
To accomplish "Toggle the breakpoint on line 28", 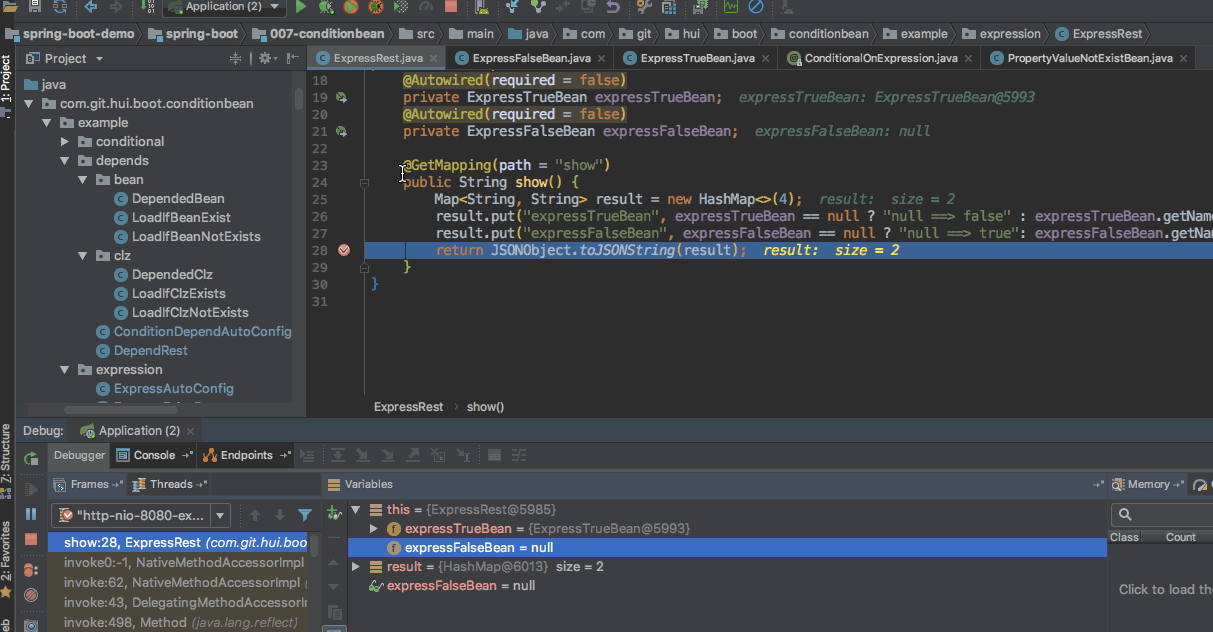I will click(x=344, y=250).
